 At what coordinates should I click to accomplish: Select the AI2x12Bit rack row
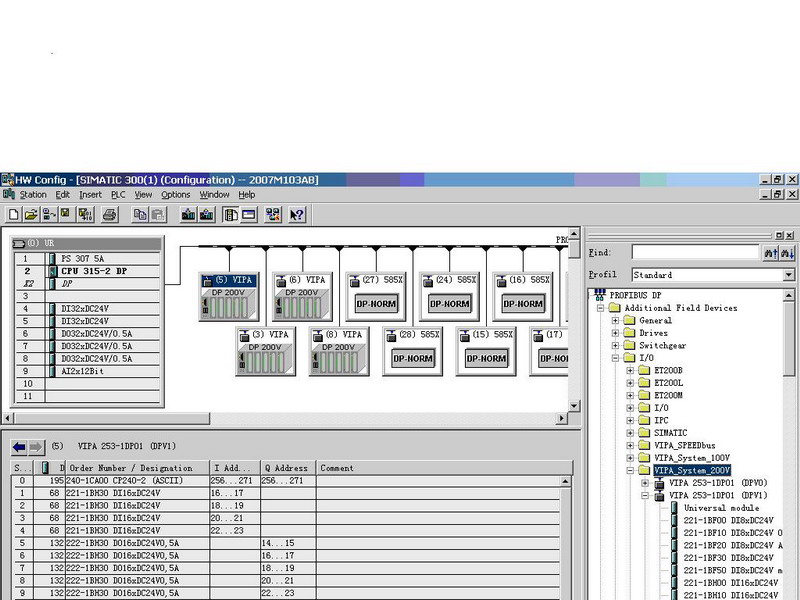pyautogui.click(x=88, y=371)
